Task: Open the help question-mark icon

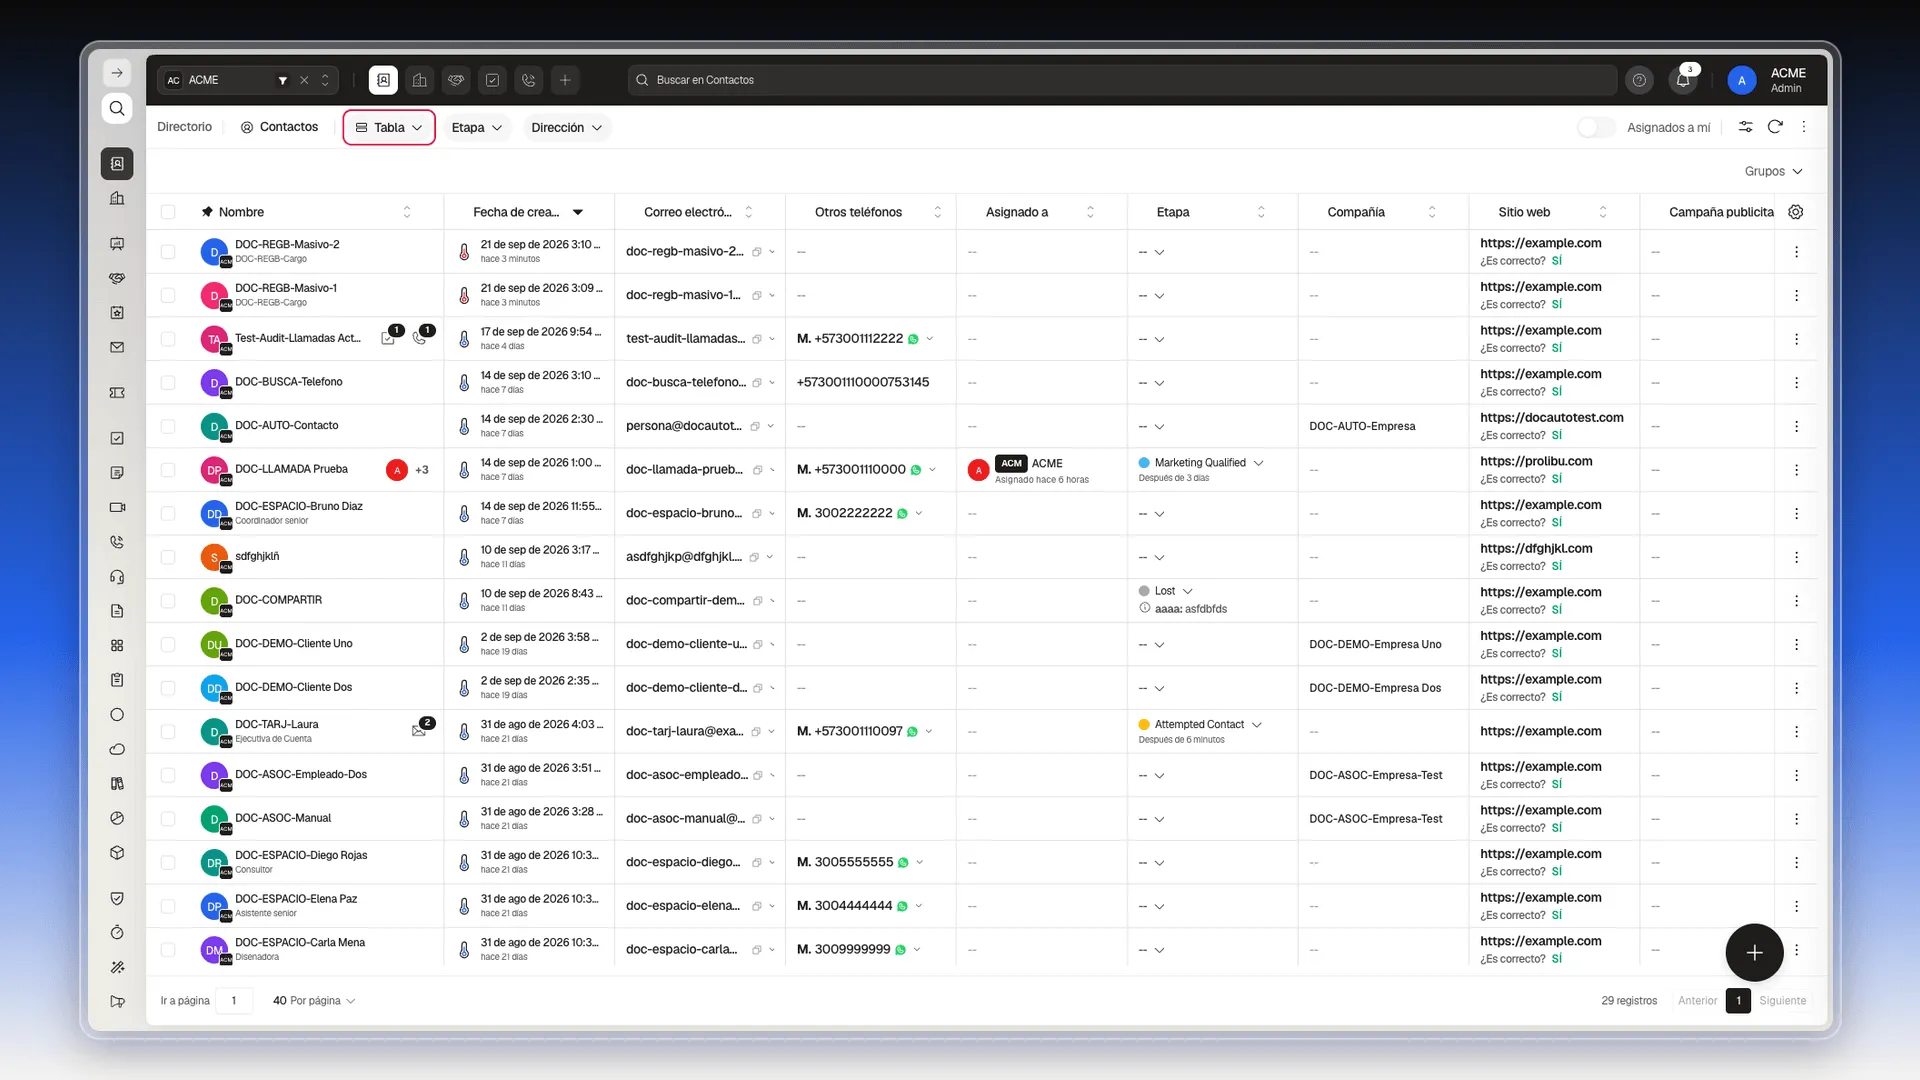Action: click(1639, 80)
